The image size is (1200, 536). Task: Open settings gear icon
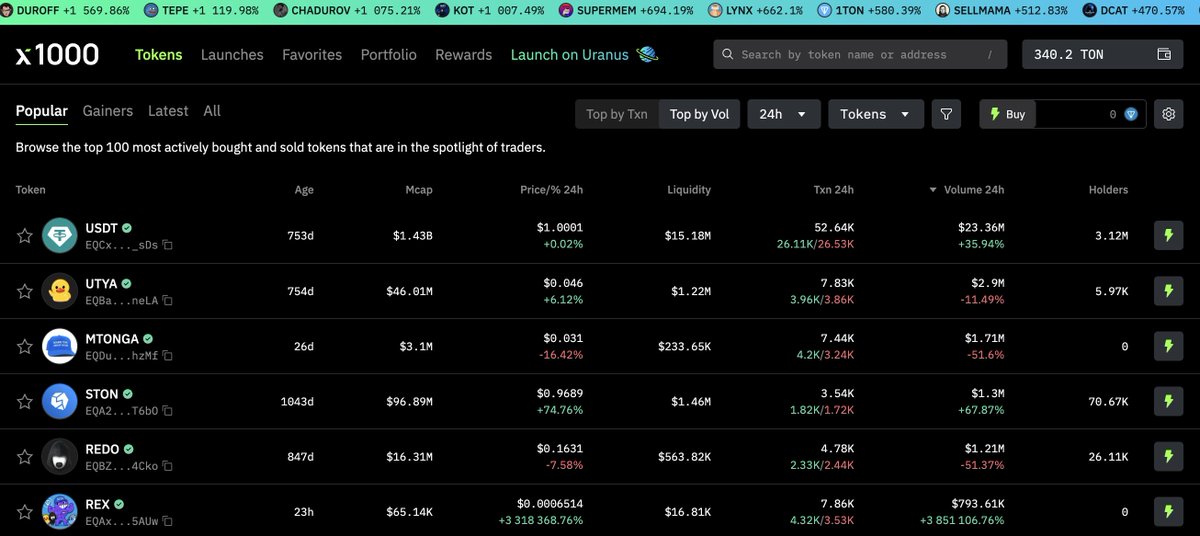point(1168,114)
